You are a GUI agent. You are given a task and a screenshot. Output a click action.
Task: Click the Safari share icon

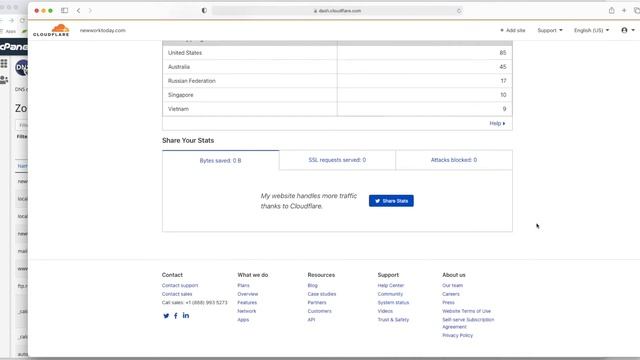(611, 11)
